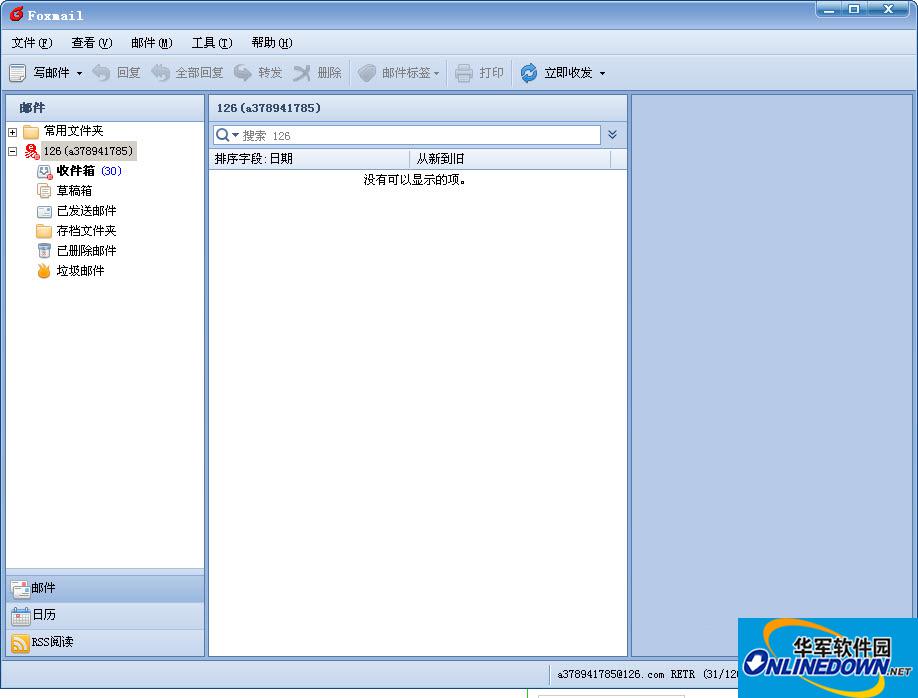The width and height of the screenshot is (918, 698).
Task: Expand the Common Folders (常用文件夹) node
Action: (x=12, y=132)
